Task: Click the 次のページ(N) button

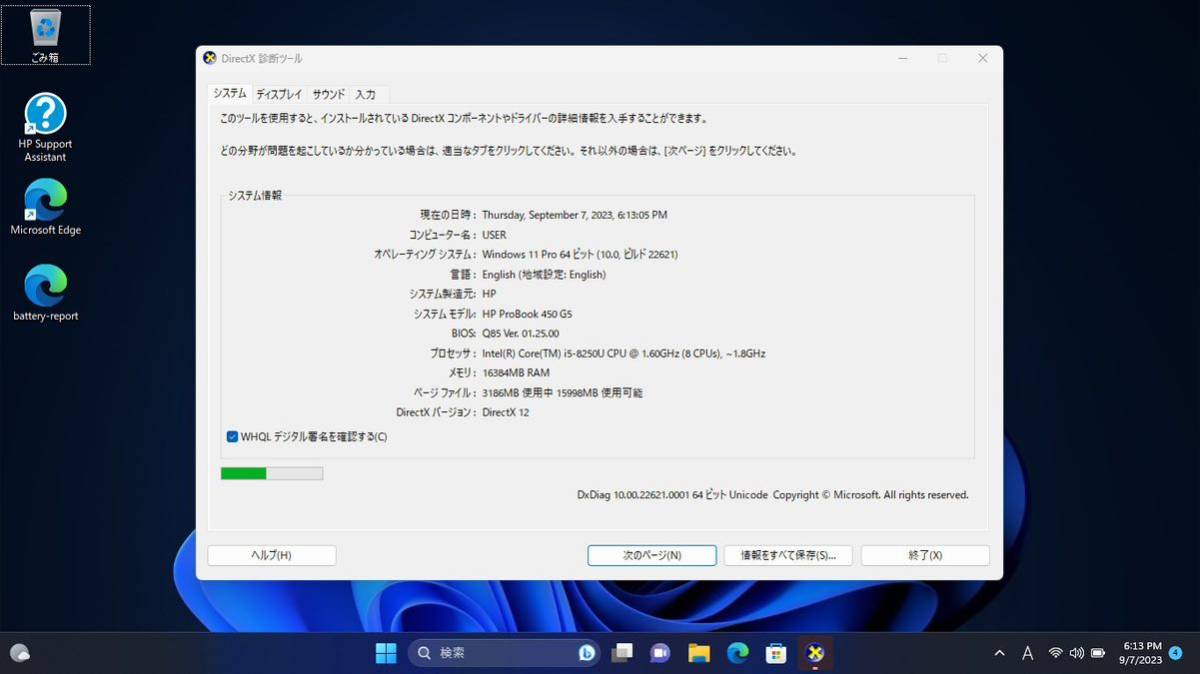Action: [652, 555]
